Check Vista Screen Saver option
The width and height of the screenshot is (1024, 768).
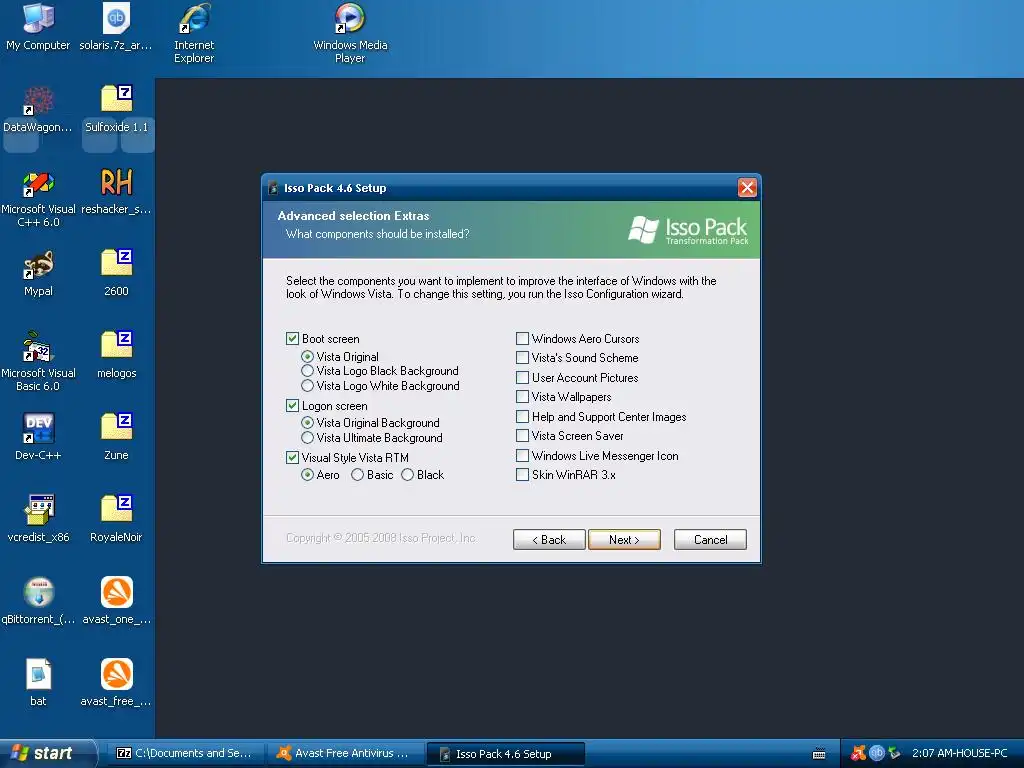(x=522, y=435)
